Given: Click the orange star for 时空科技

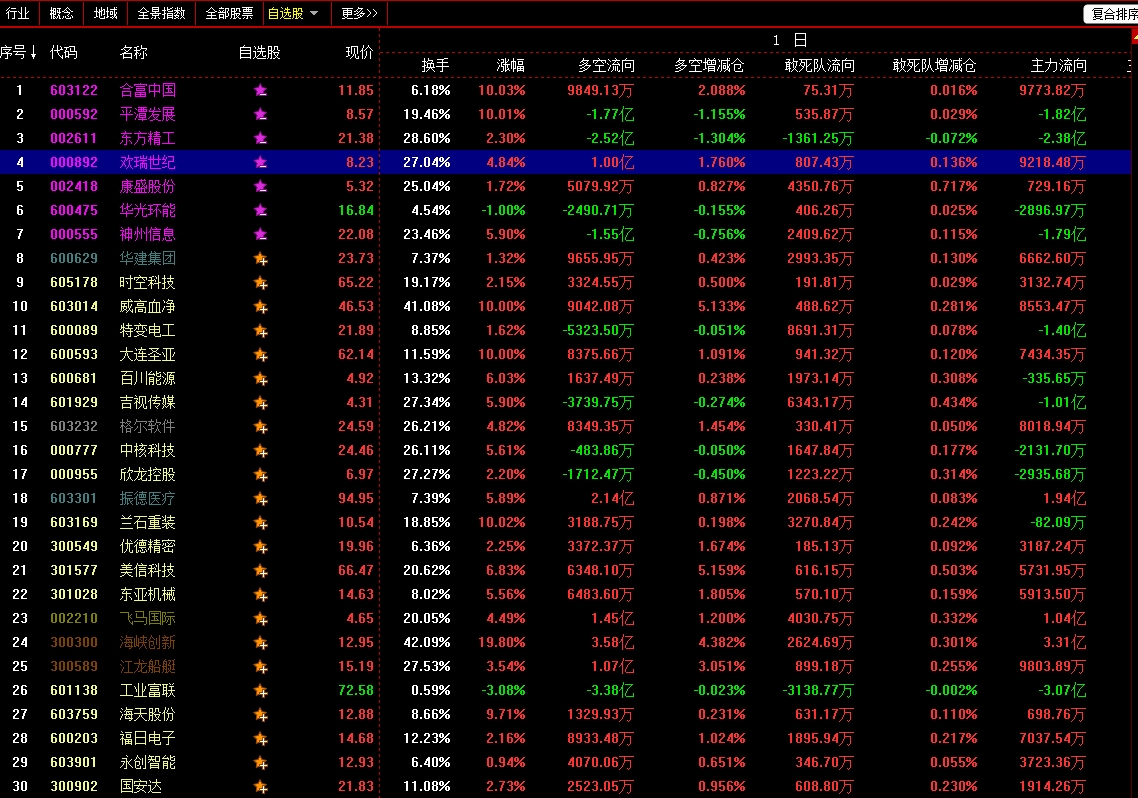Looking at the screenshot, I should pyautogui.click(x=260, y=283).
